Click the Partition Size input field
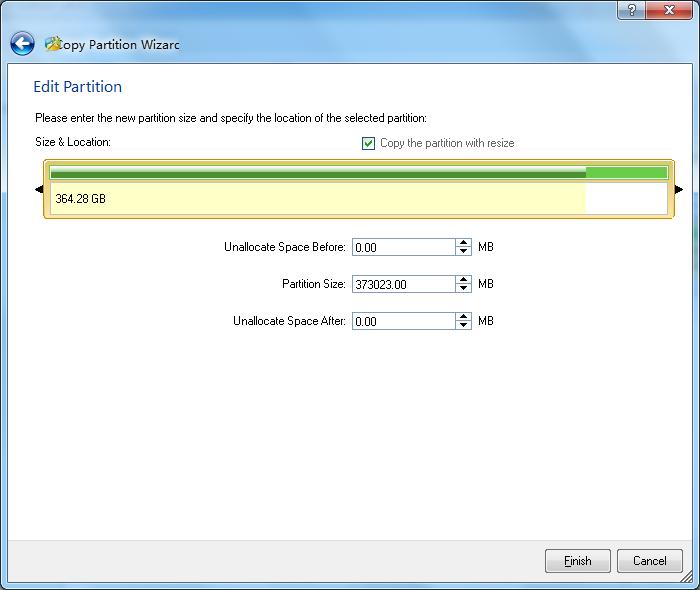 coord(403,284)
